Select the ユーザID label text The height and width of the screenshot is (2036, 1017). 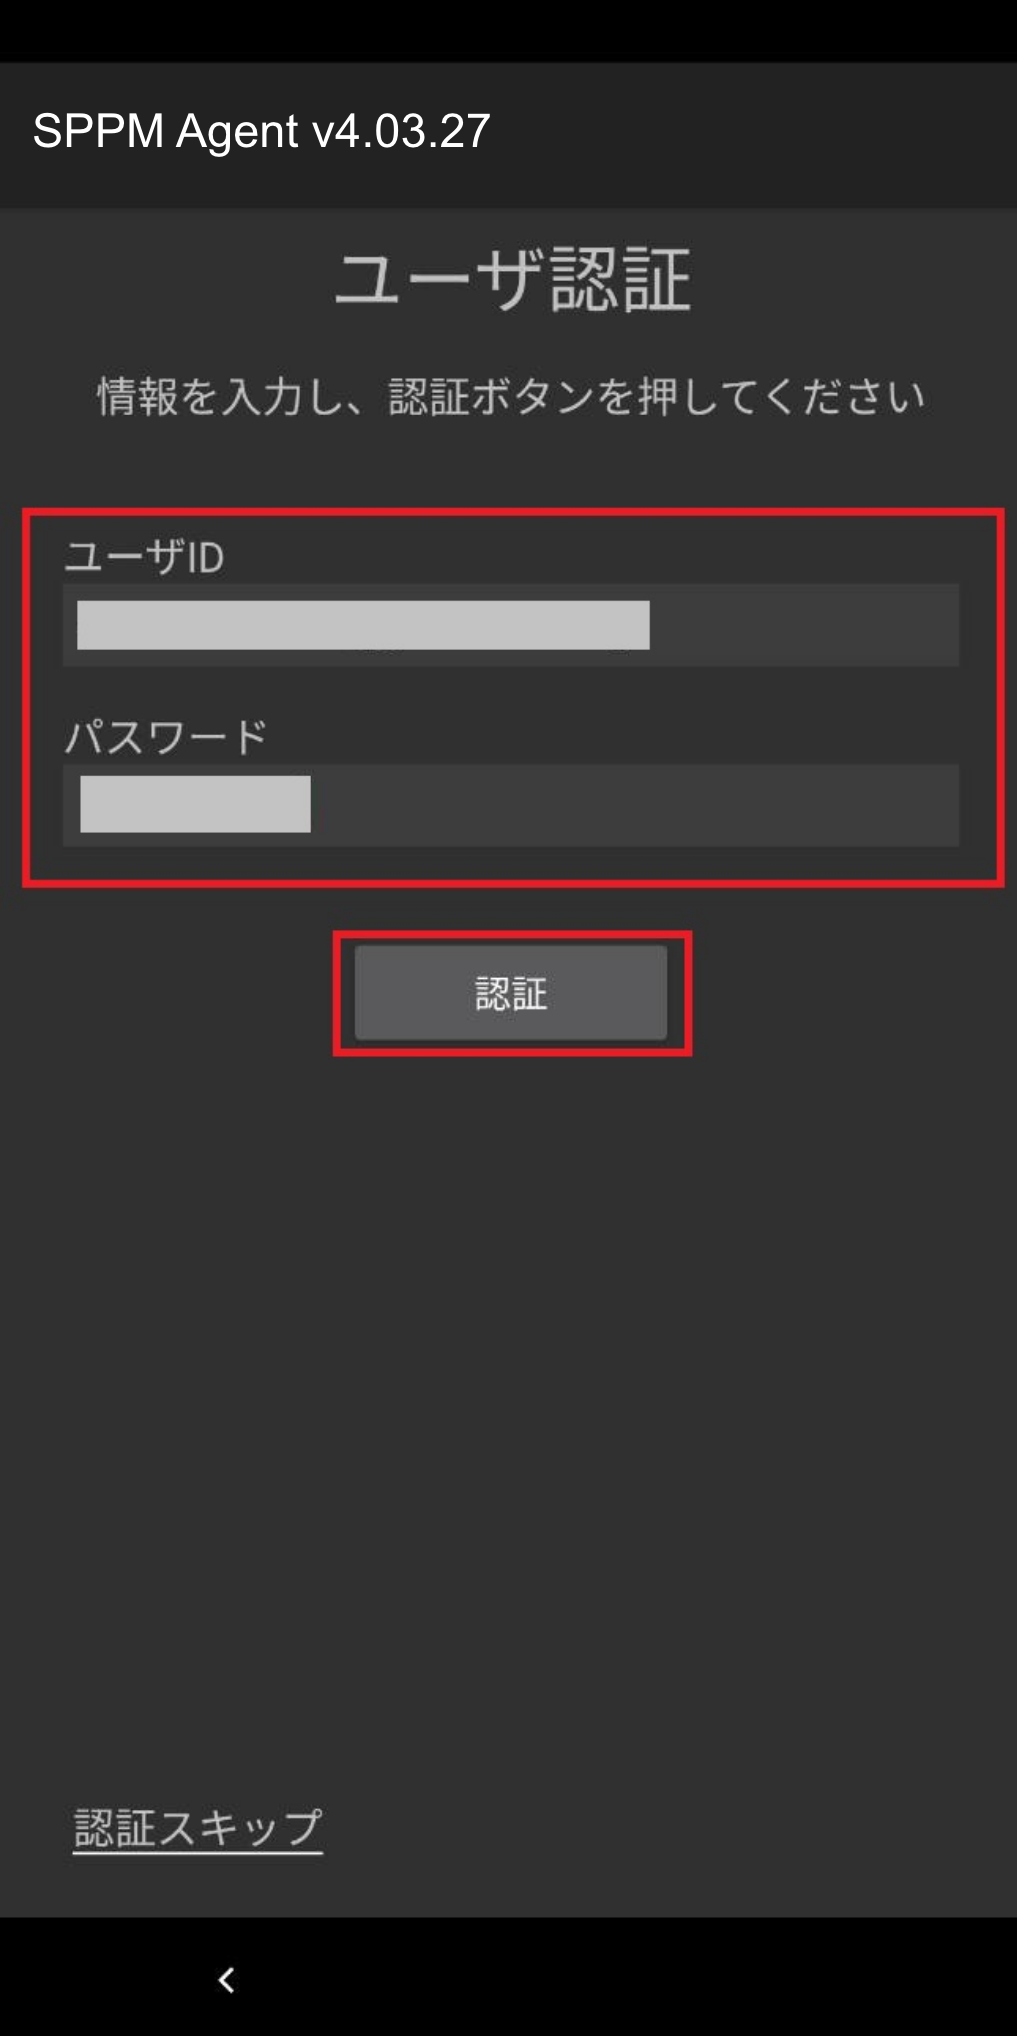click(x=145, y=556)
